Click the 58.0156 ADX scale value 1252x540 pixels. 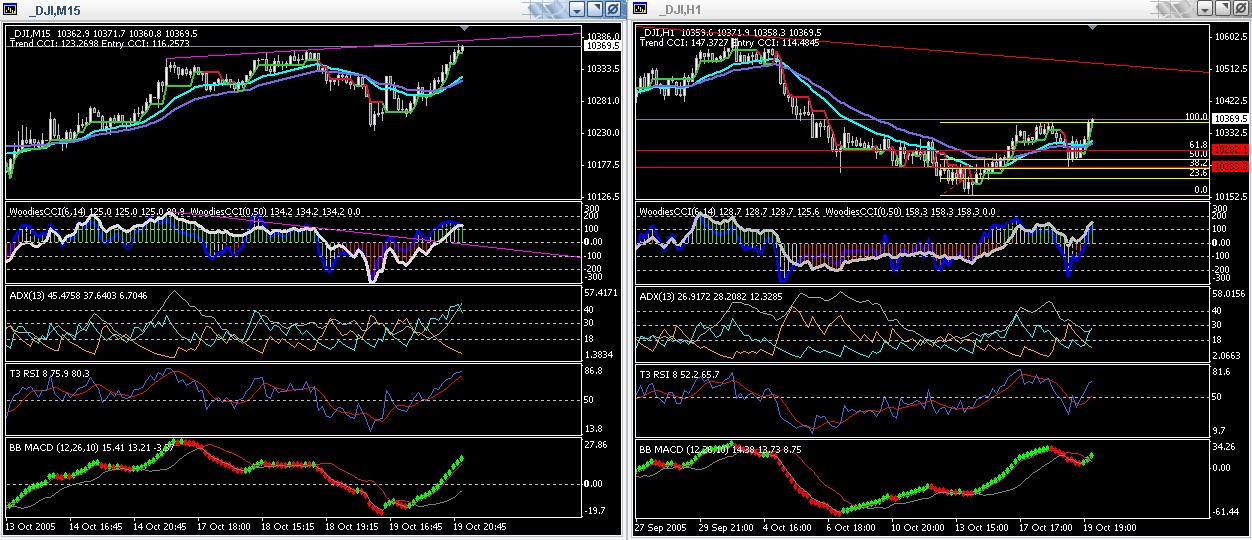point(1231,294)
